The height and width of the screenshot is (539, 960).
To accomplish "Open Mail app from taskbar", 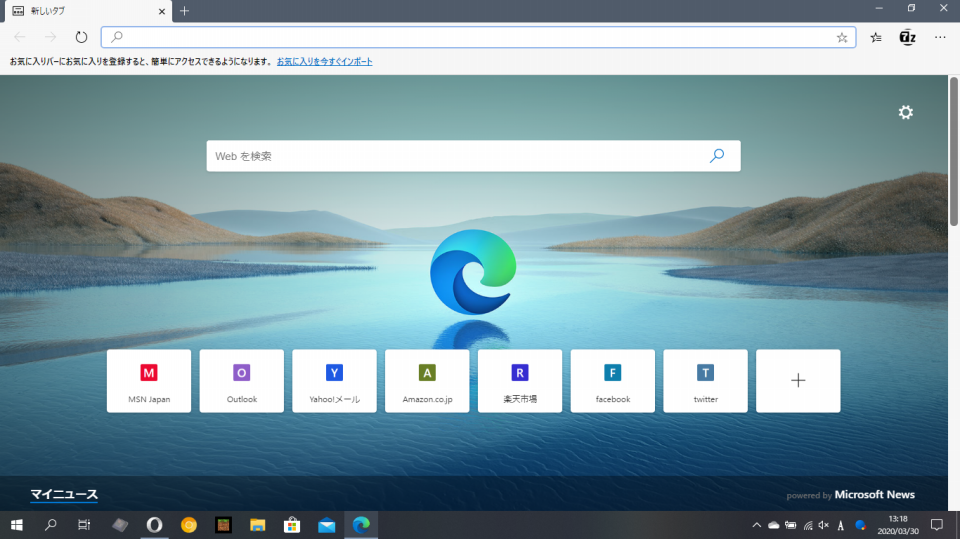I will 326,525.
